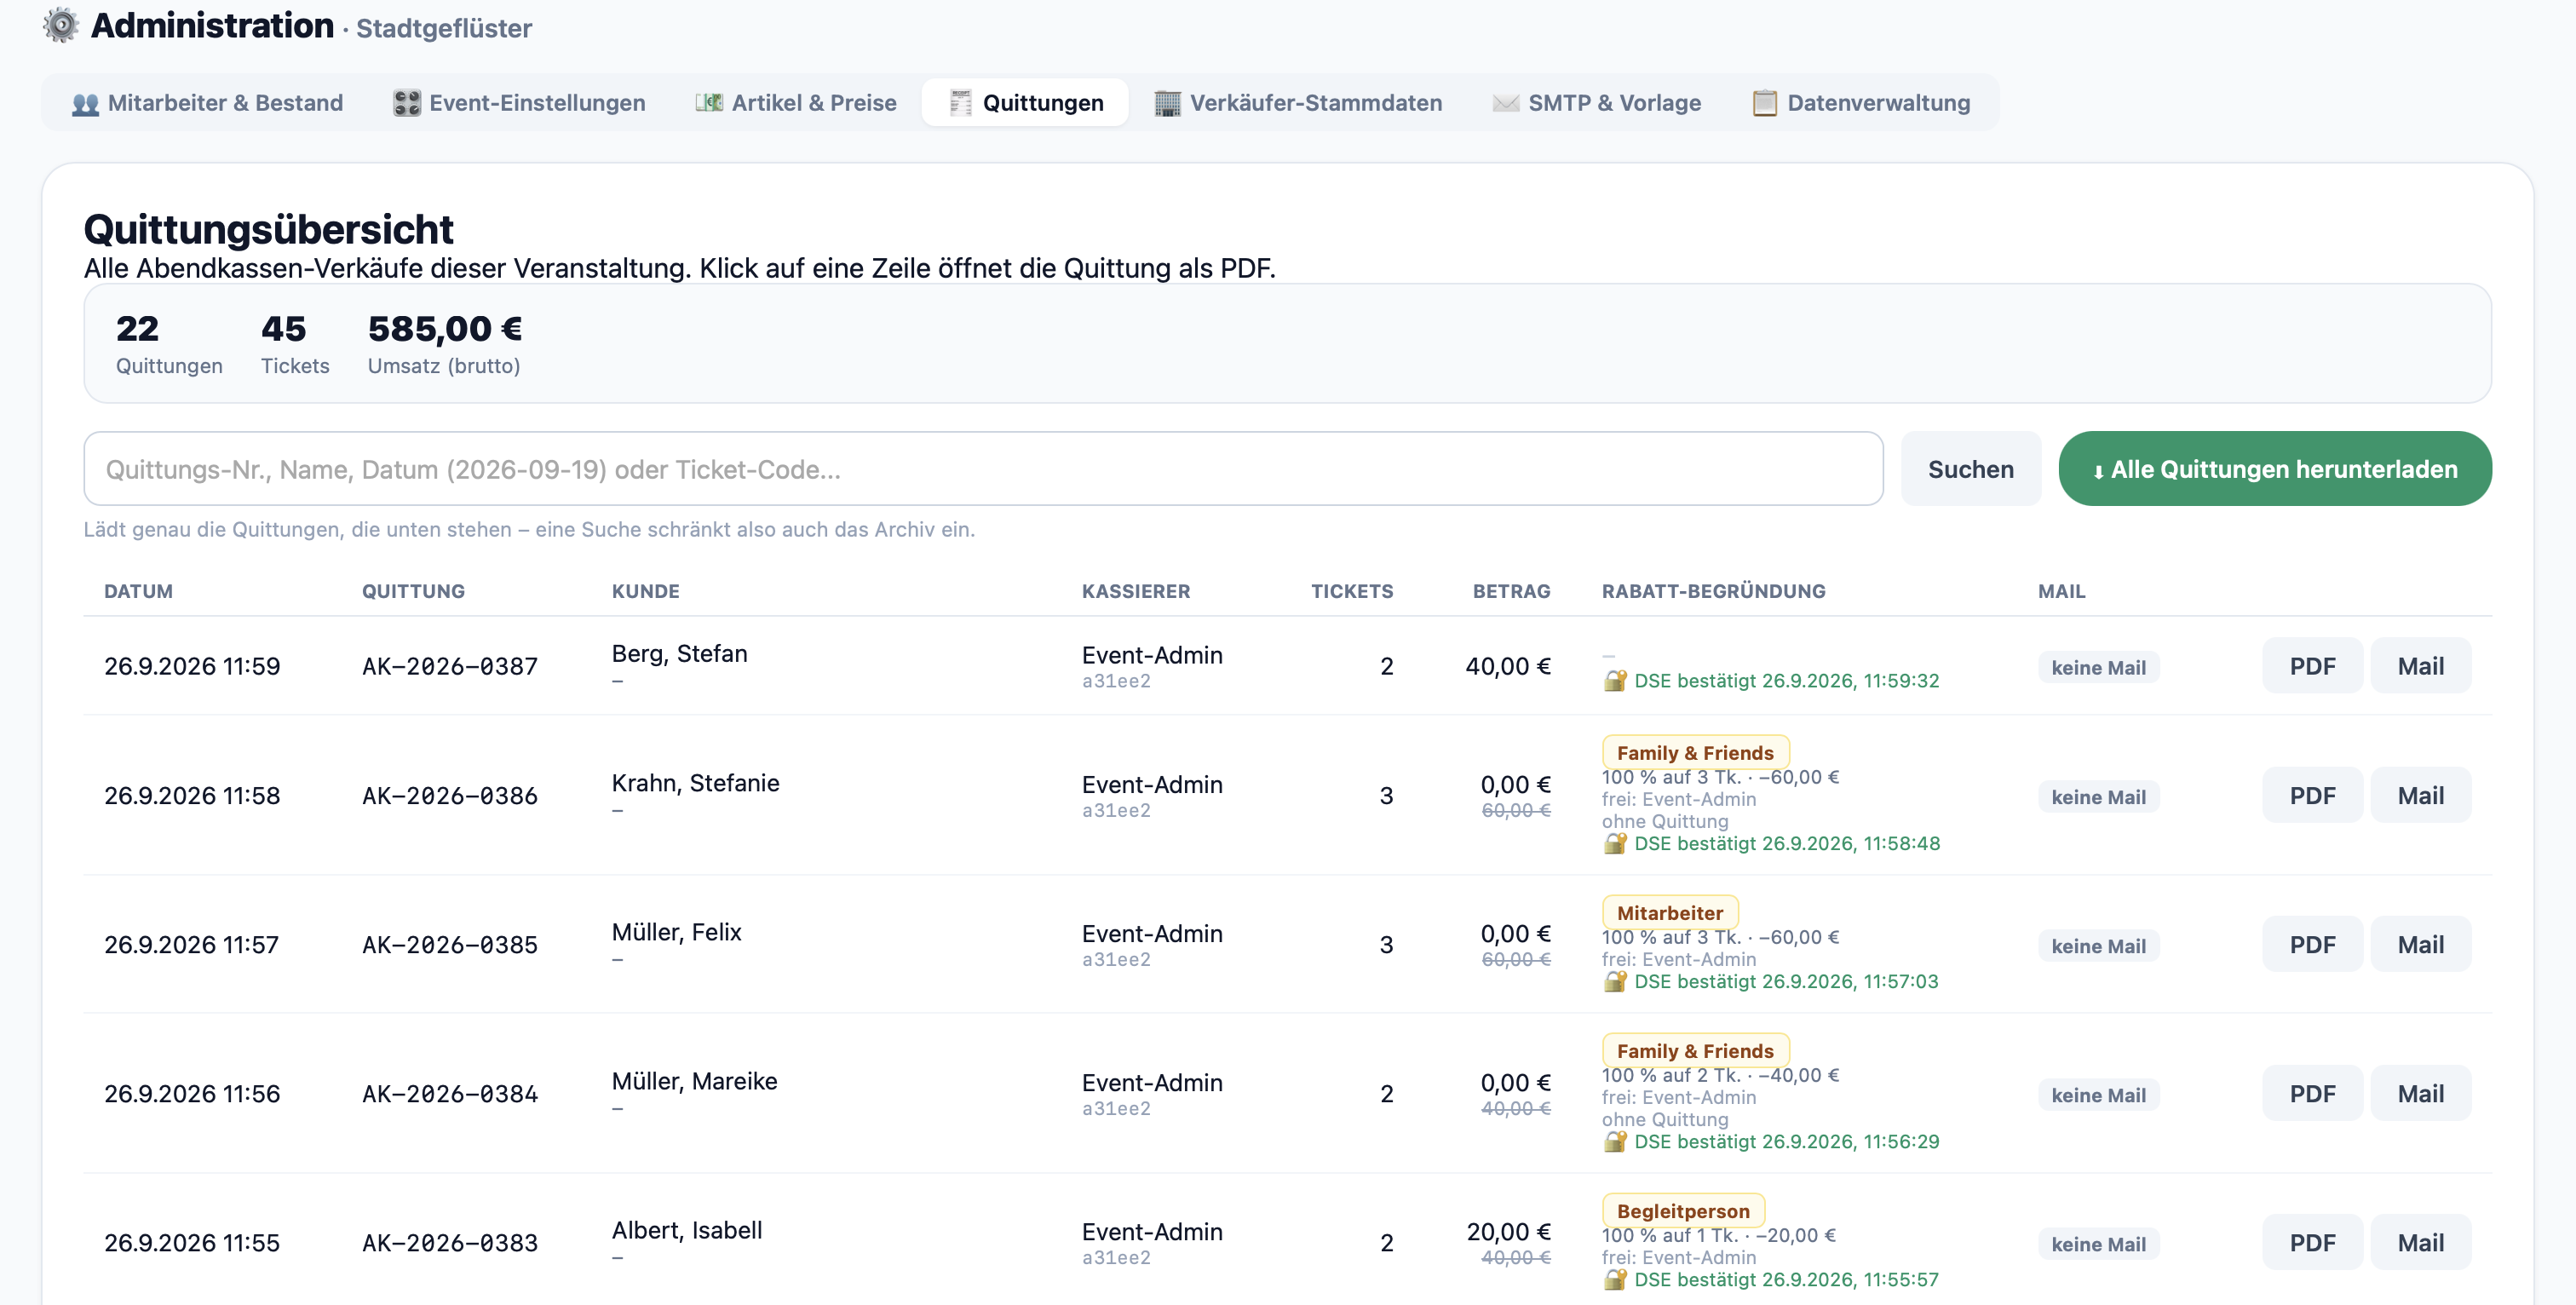This screenshot has width=2576, height=1305.
Task: Click the Suchen button
Action: pos(1970,469)
